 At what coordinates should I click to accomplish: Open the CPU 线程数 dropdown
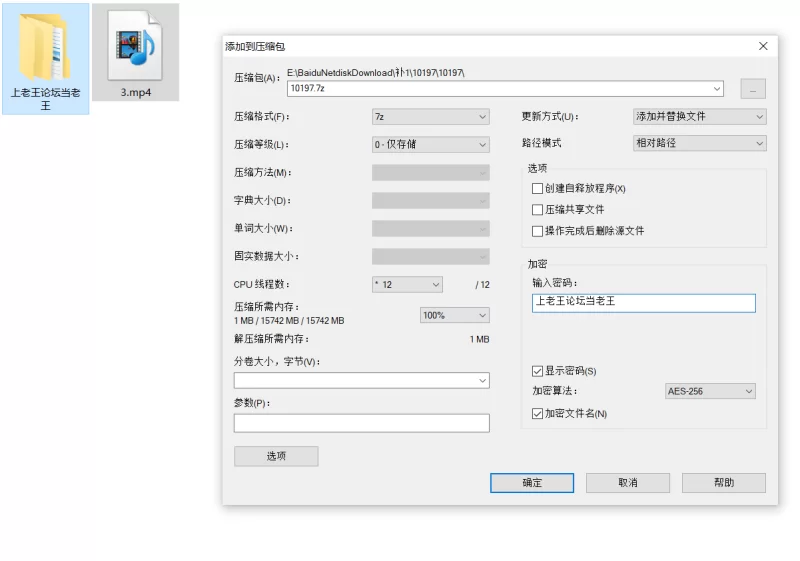[406, 285]
